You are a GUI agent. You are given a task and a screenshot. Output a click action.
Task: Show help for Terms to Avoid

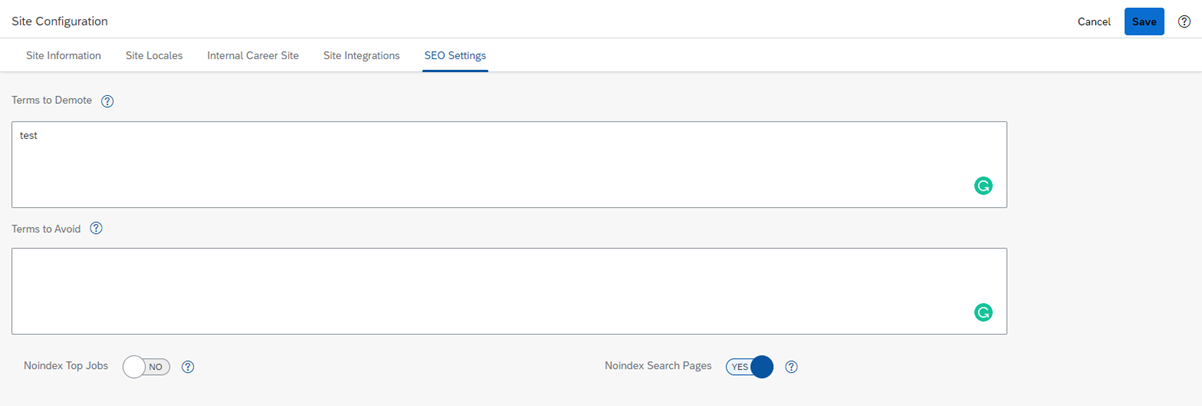(x=96, y=228)
